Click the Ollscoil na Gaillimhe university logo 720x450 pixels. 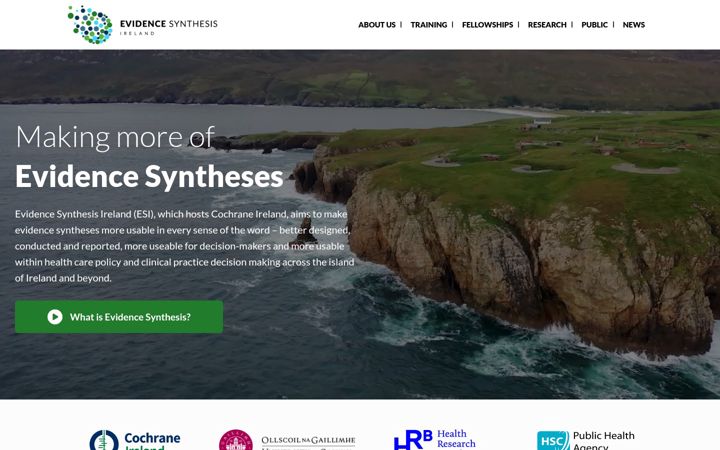coord(287,440)
